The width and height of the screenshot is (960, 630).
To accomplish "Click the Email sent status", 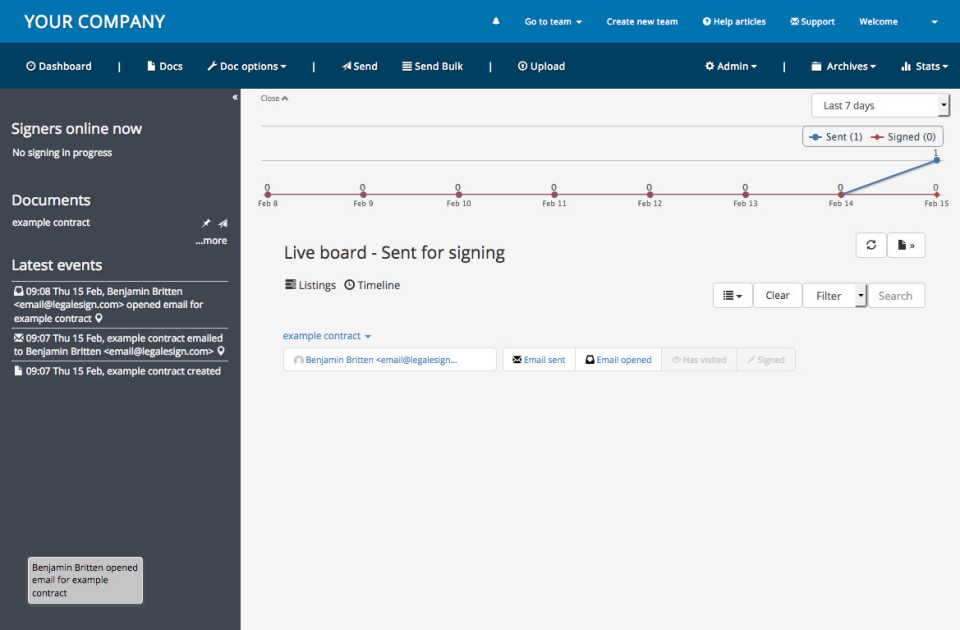I will 539,360.
